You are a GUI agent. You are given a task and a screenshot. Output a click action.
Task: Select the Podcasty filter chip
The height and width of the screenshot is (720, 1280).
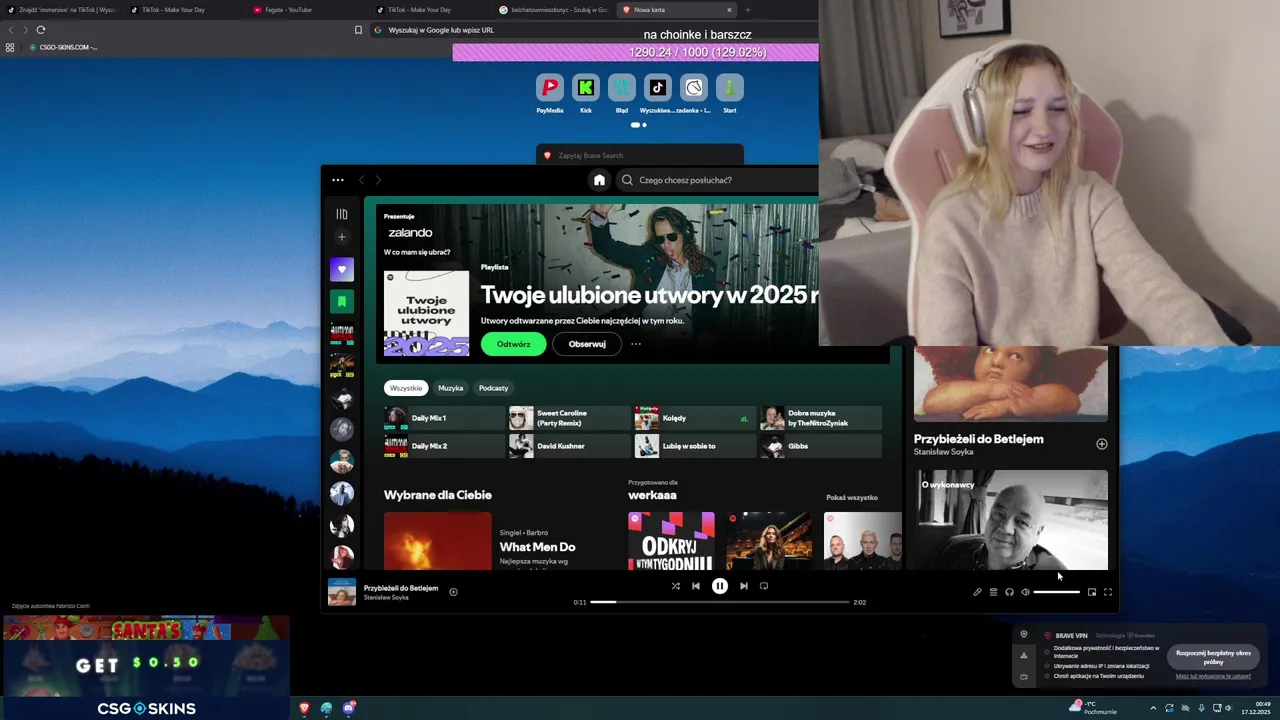(493, 388)
